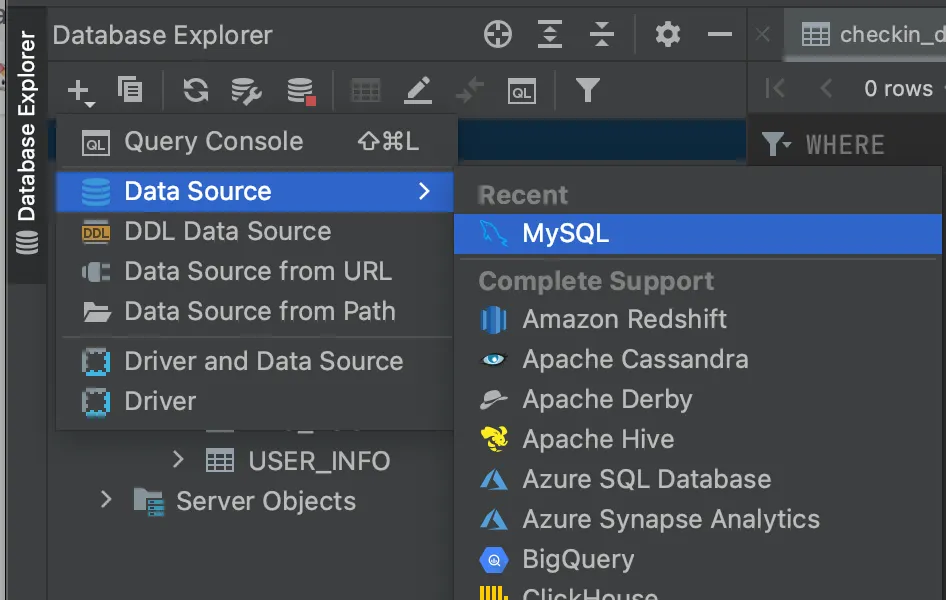Click the Database Explorer vertical side tab
Viewport: 946px width, 600px height.
pyautogui.click(x=27, y=140)
